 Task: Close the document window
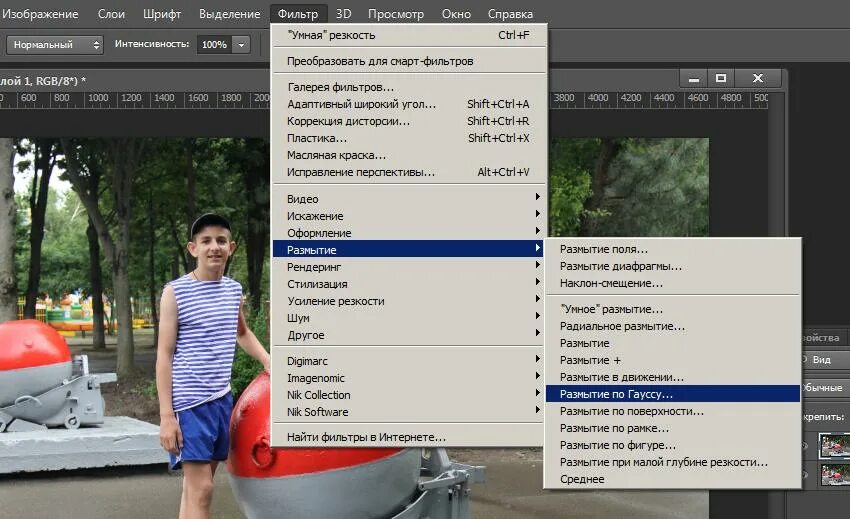coord(758,79)
